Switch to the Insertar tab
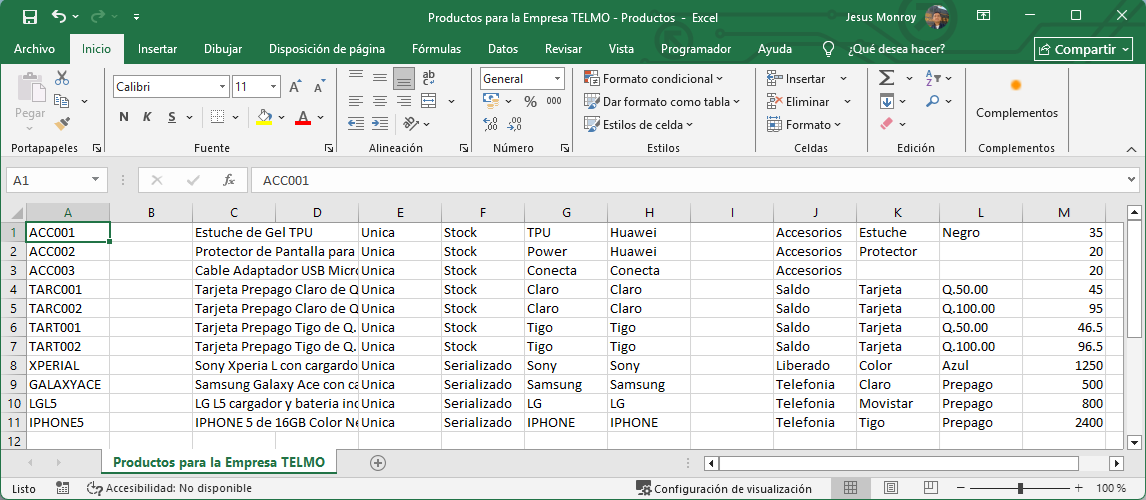 coord(157,49)
